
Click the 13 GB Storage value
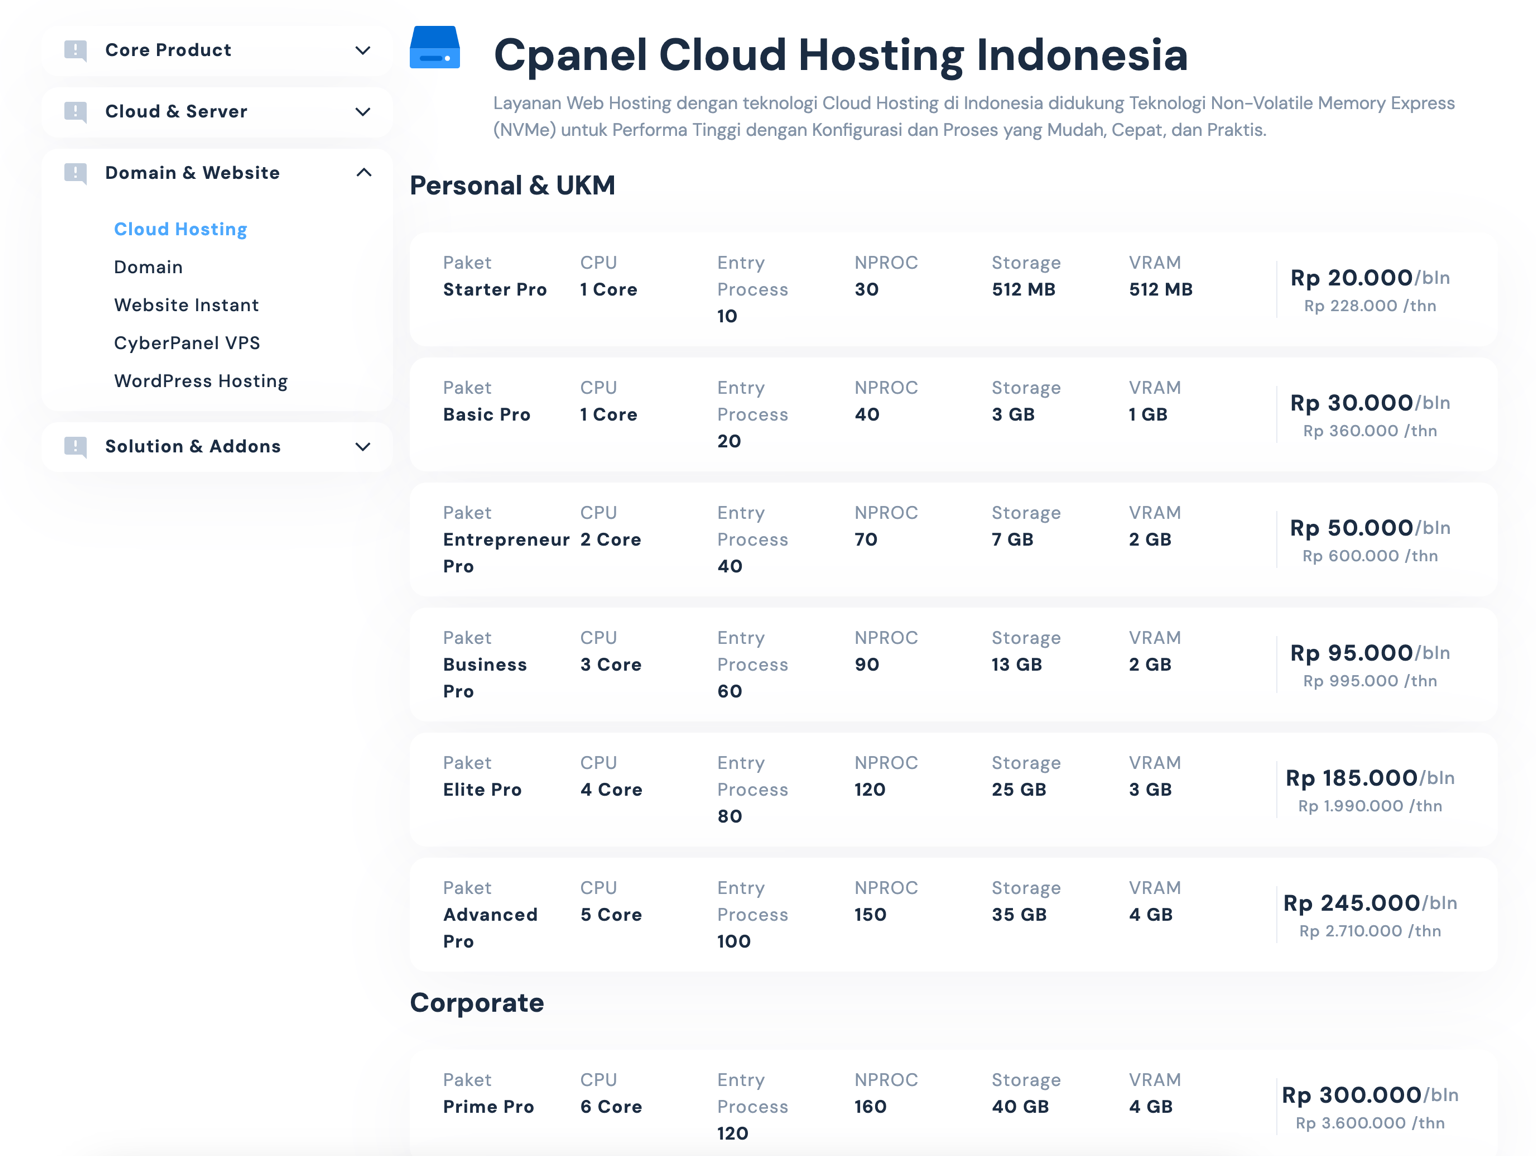(1017, 665)
